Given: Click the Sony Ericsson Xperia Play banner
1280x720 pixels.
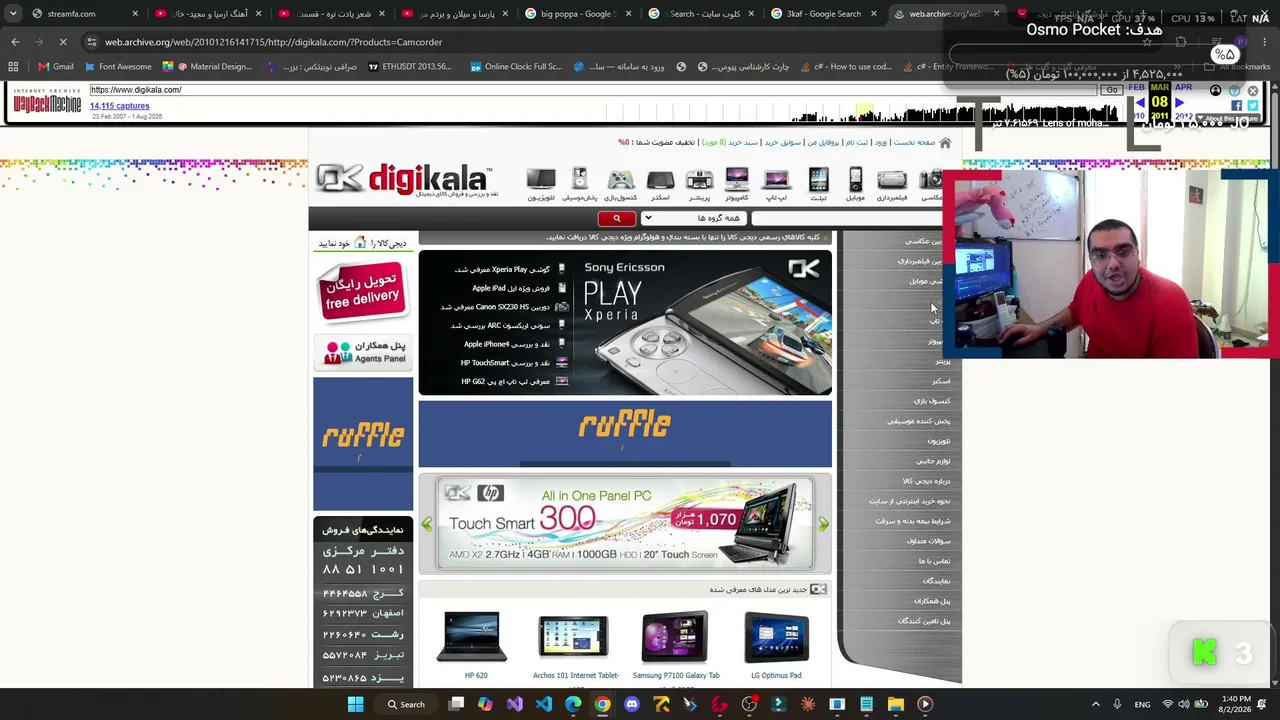Looking at the screenshot, I should (x=704, y=323).
